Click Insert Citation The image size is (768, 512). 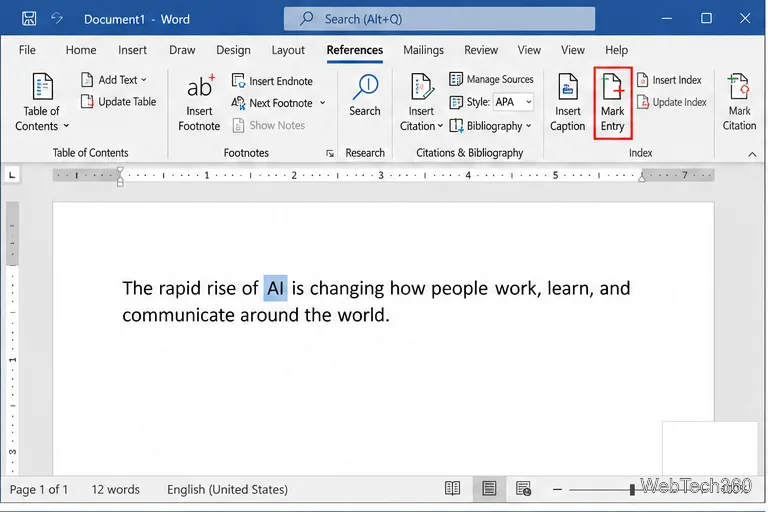click(421, 102)
